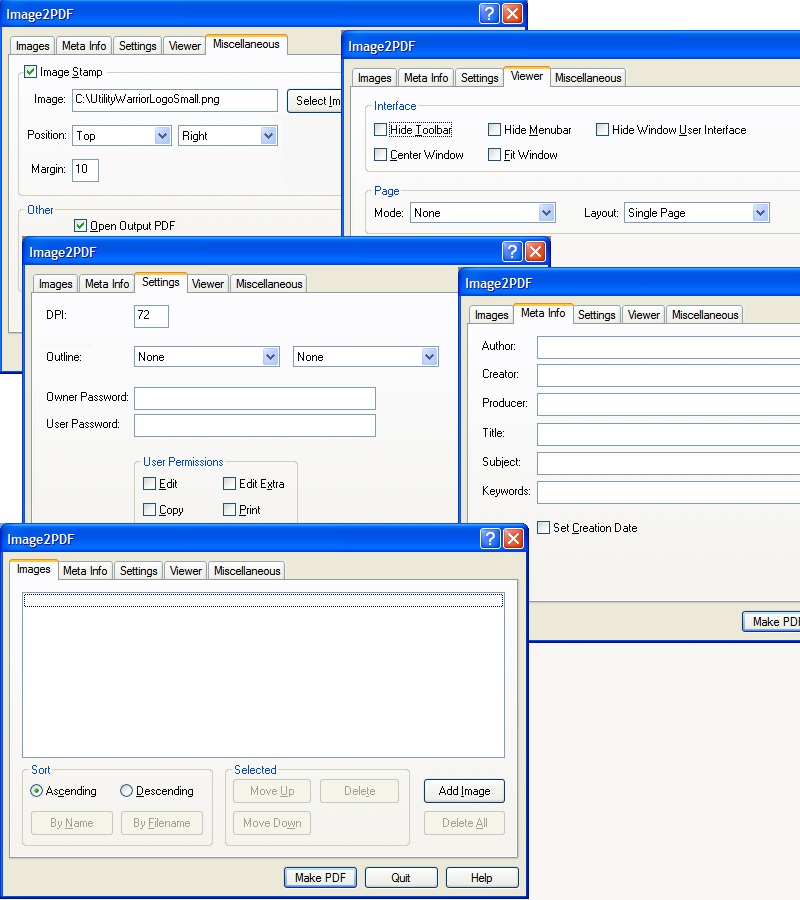The height and width of the screenshot is (900, 800).
Task: Click the By Filename sort button
Action: [x=162, y=823]
